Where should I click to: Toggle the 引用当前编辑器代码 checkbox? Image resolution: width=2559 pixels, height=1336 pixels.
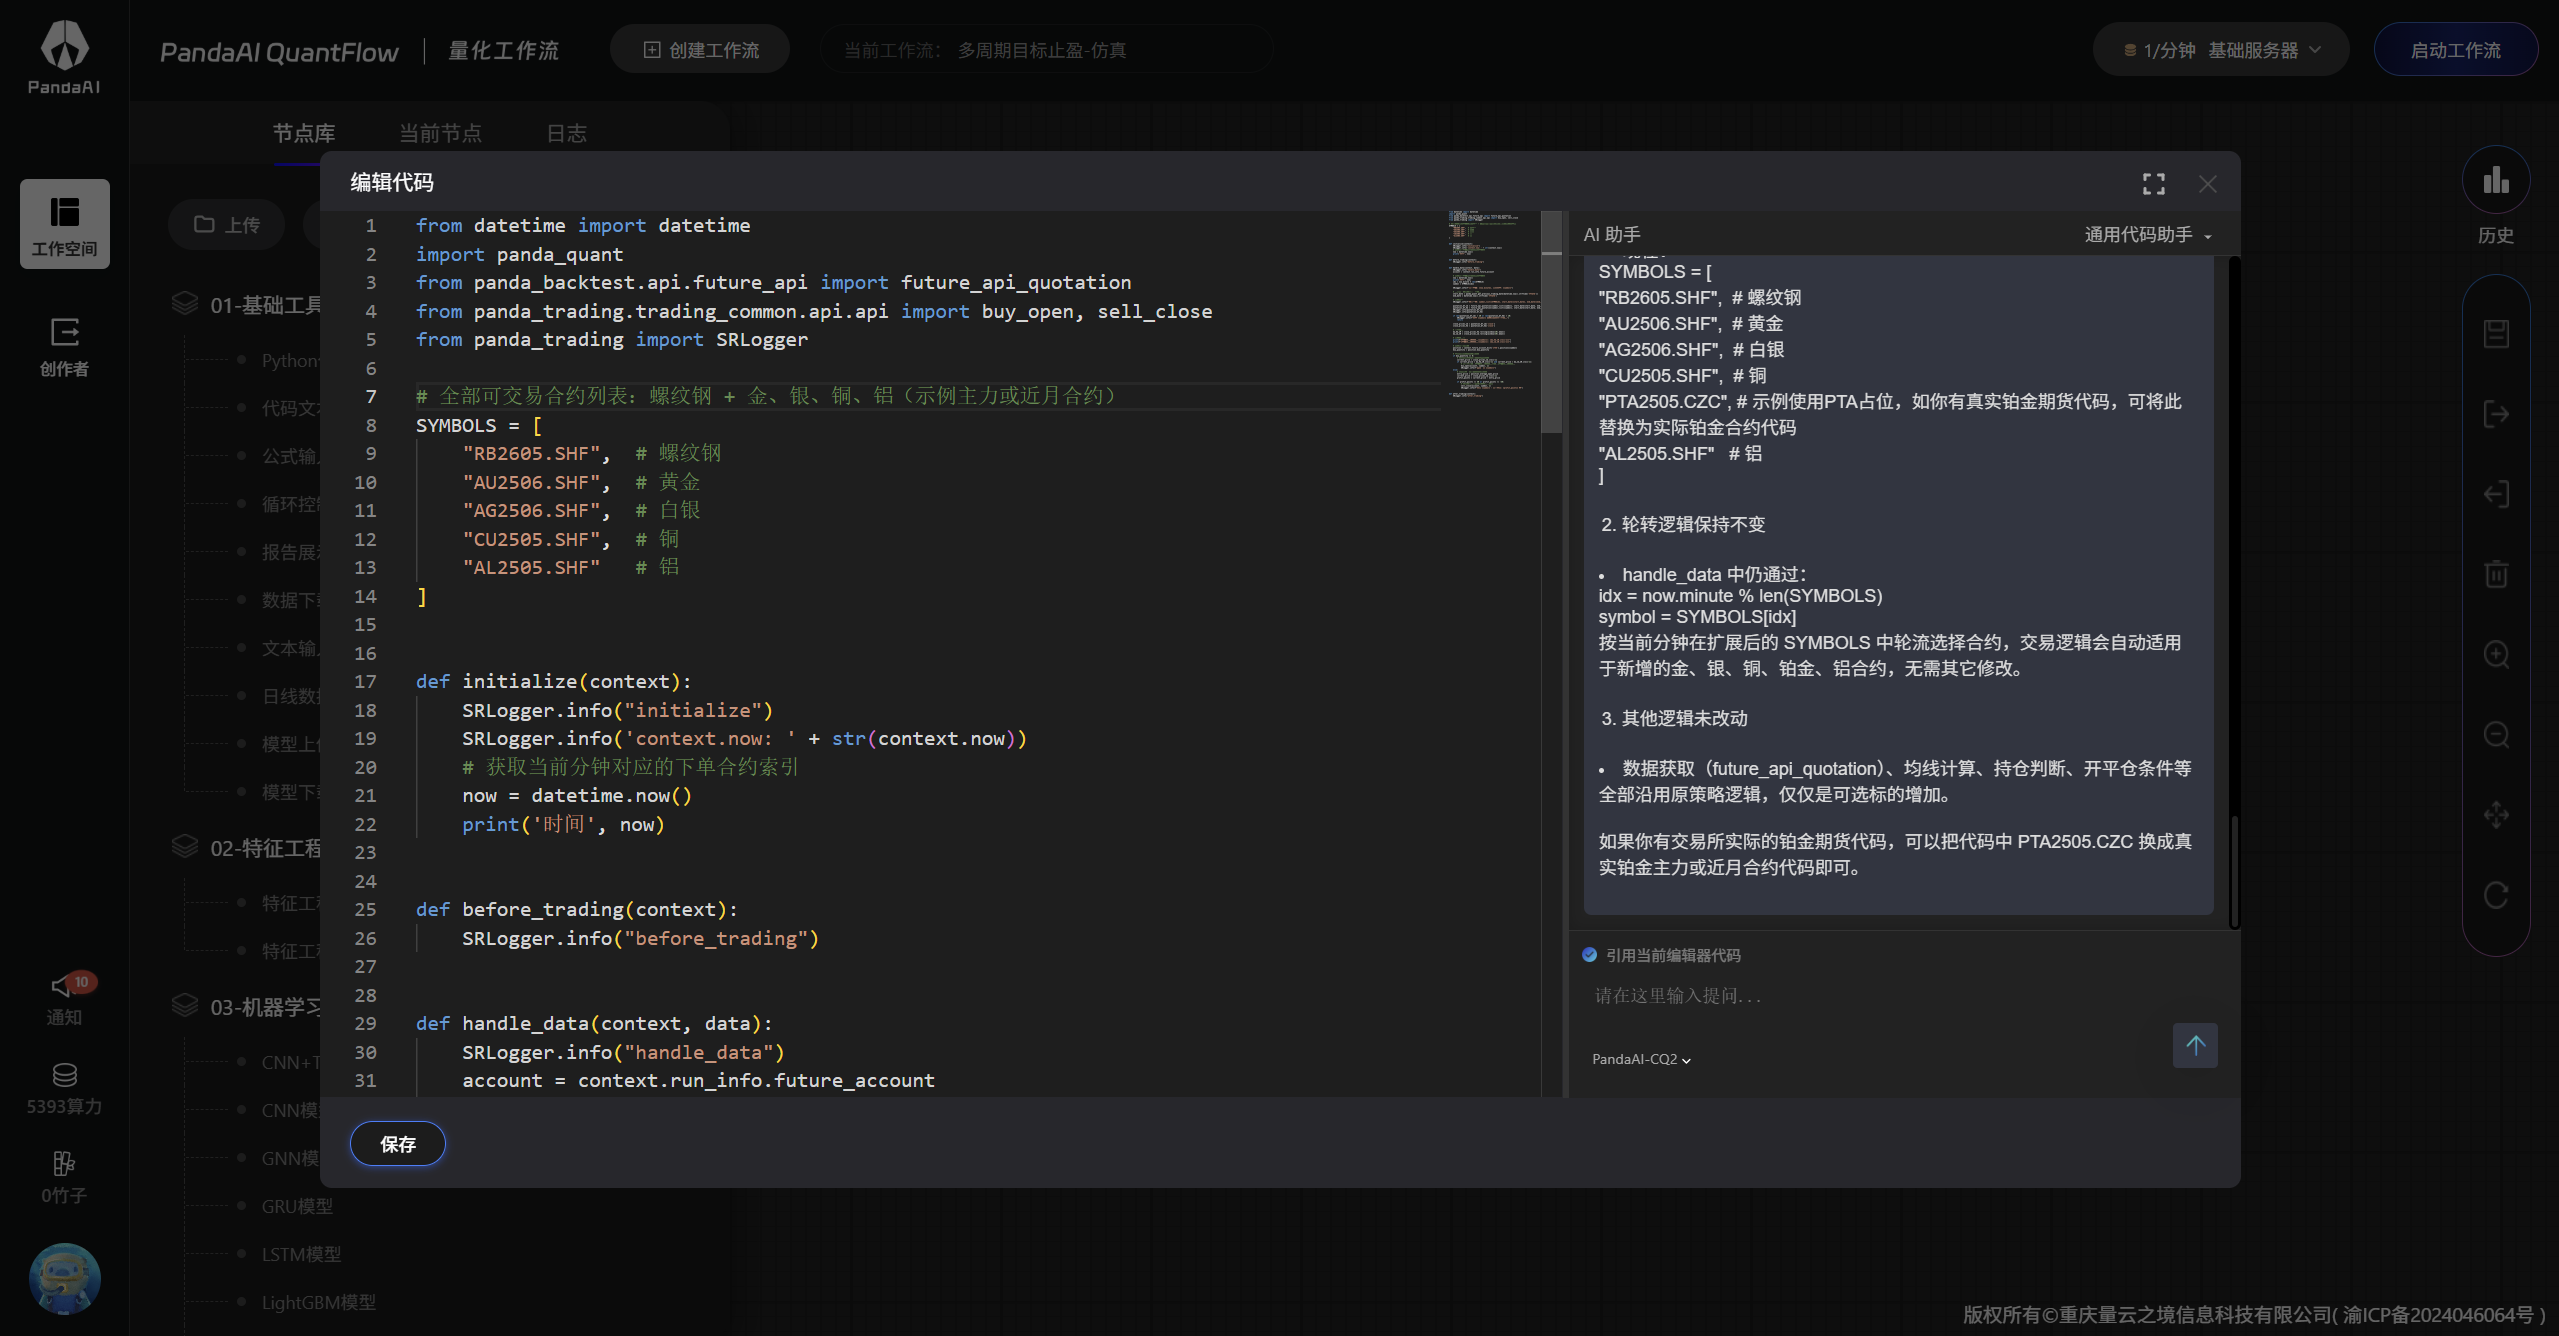pos(1589,955)
